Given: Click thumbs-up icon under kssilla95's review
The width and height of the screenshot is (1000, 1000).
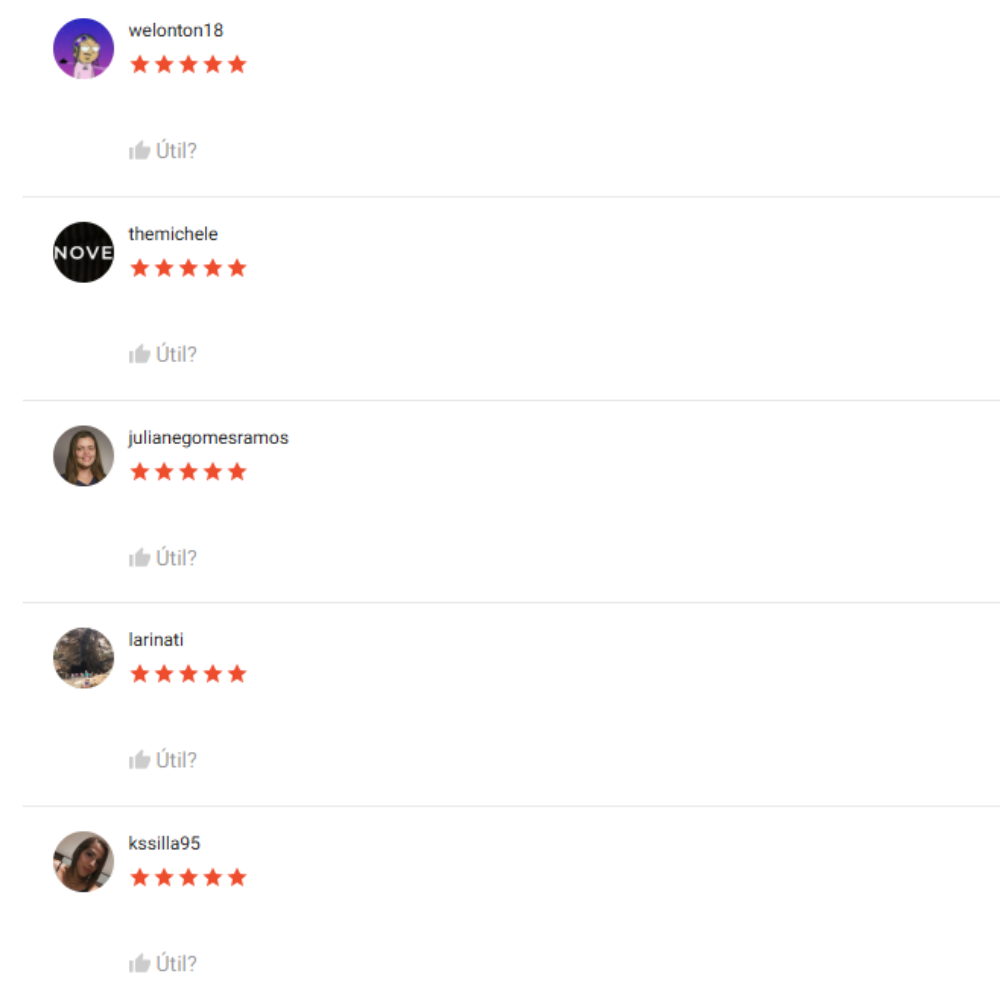Looking at the screenshot, I should pos(139,963).
